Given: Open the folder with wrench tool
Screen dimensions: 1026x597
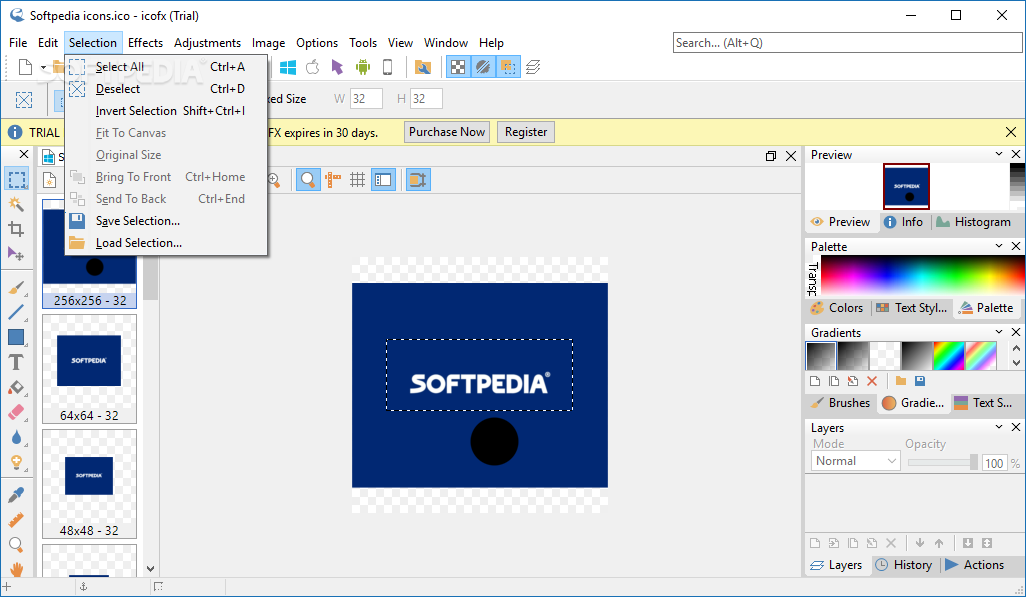Looking at the screenshot, I should click(423, 67).
